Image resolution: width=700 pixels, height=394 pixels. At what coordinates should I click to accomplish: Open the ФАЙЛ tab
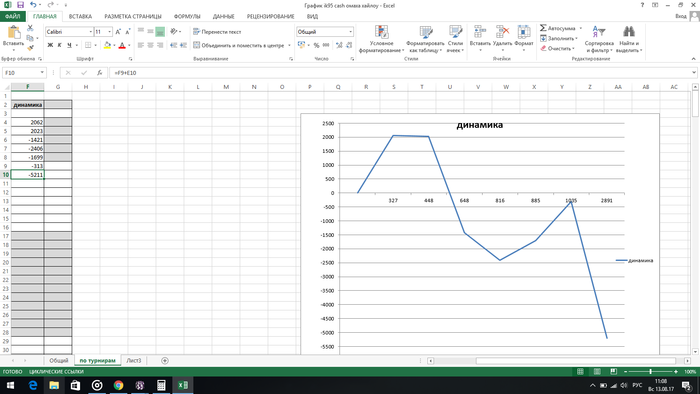pos(12,17)
